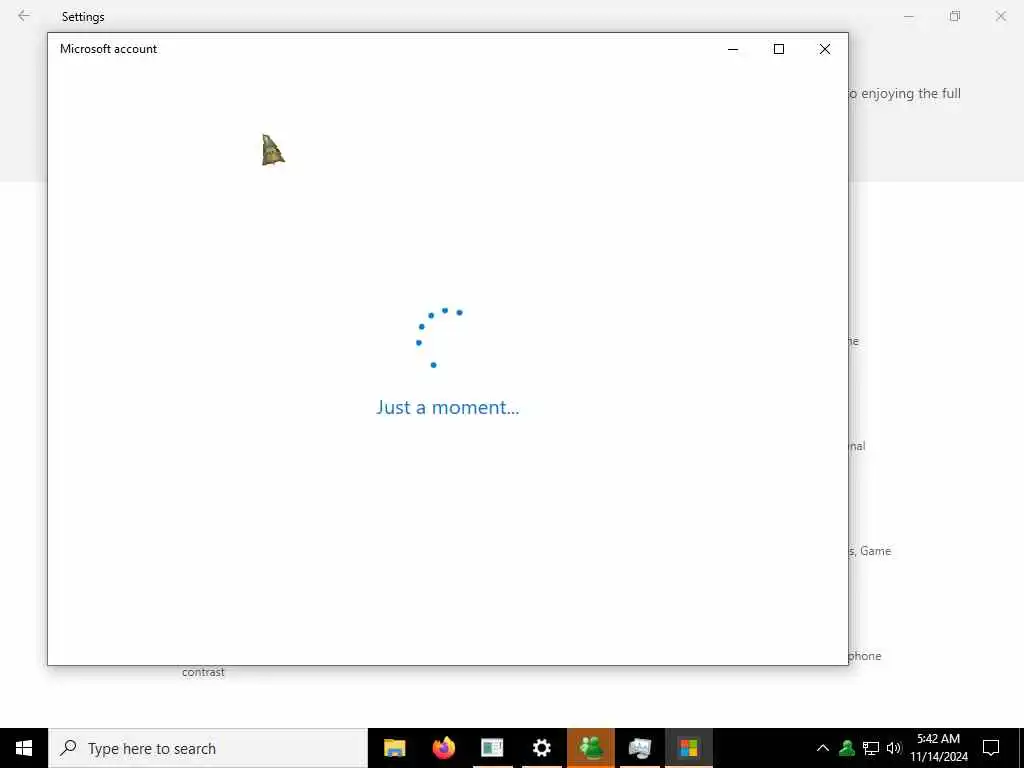This screenshot has width=1024, height=768.
Task: Launch Firefox from the taskbar
Action: coord(444,748)
